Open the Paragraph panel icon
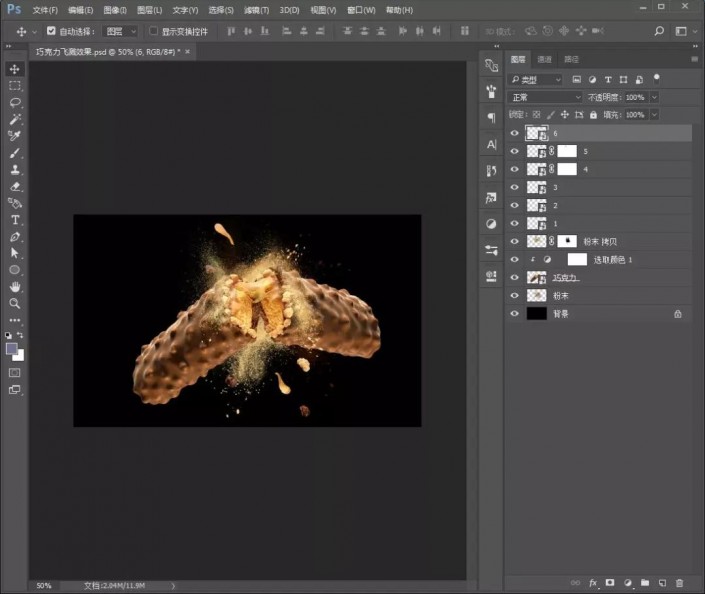This screenshot has width=705, height=594. (491, 118)
